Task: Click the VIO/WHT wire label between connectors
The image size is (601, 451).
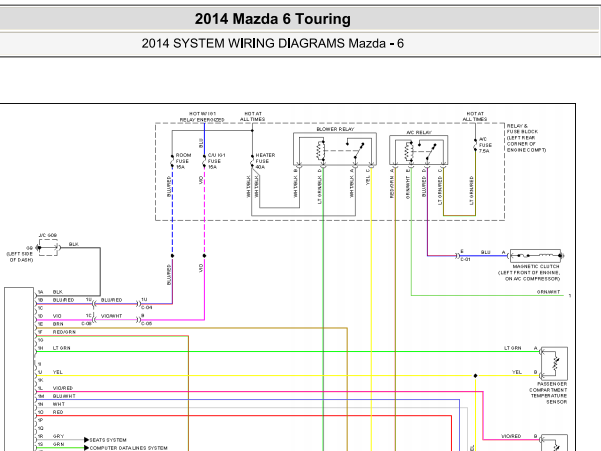Action: tap(112, 316)
